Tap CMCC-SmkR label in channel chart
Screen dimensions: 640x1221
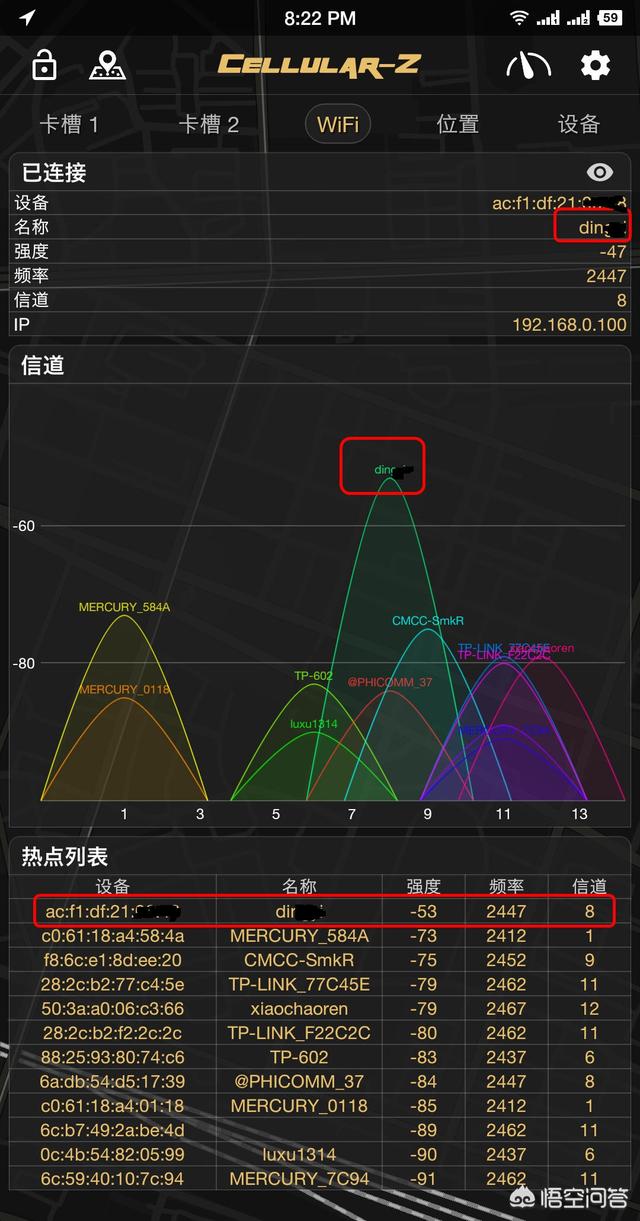(428, 621)
